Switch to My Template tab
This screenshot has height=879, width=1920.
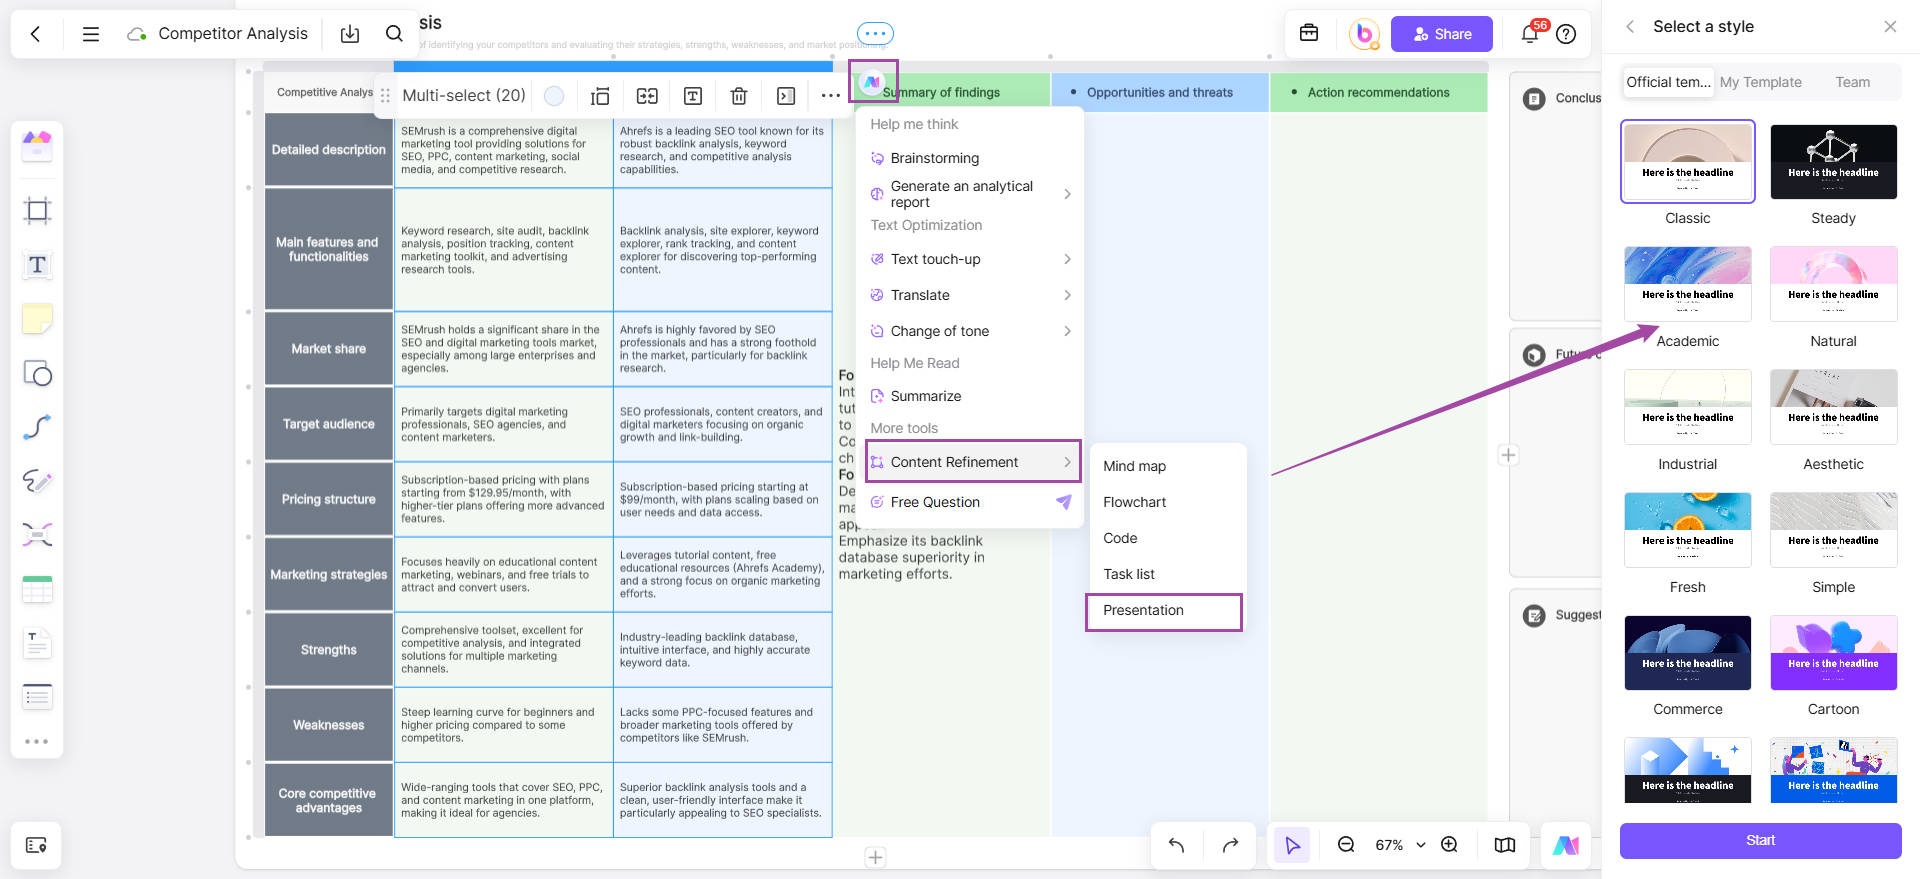point(1761,82)
